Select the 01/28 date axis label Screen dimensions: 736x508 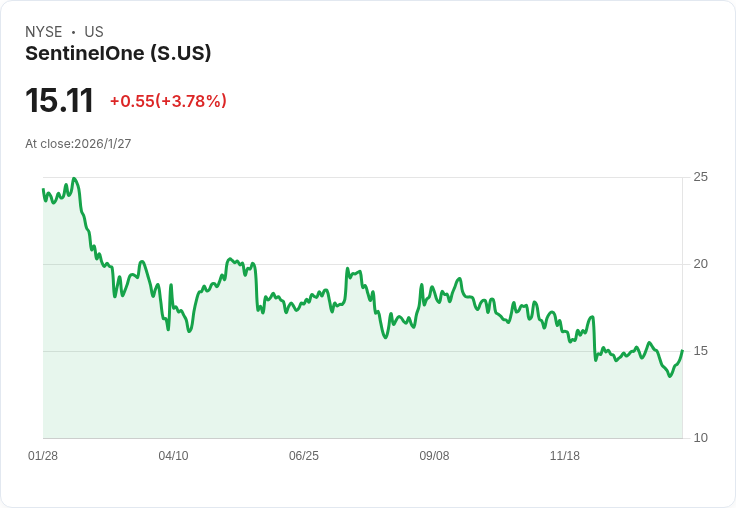(43, 456)
